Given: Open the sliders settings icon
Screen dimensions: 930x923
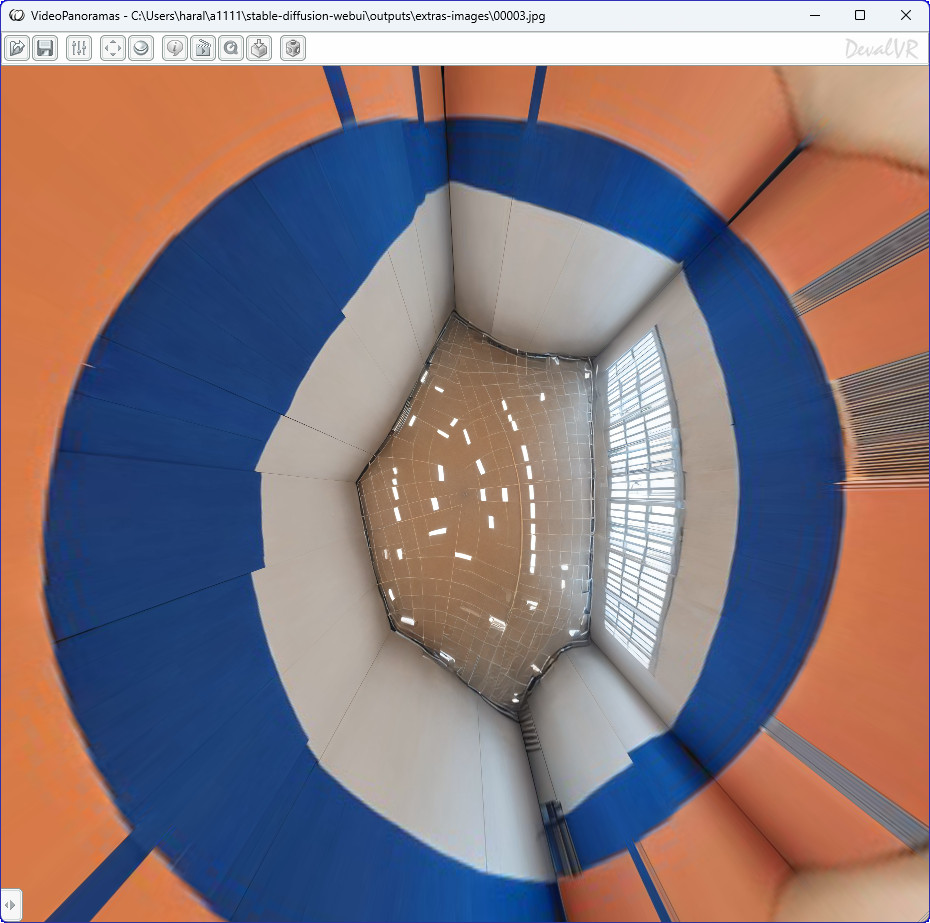Looking at the screenshot, I should pos(79,48).
